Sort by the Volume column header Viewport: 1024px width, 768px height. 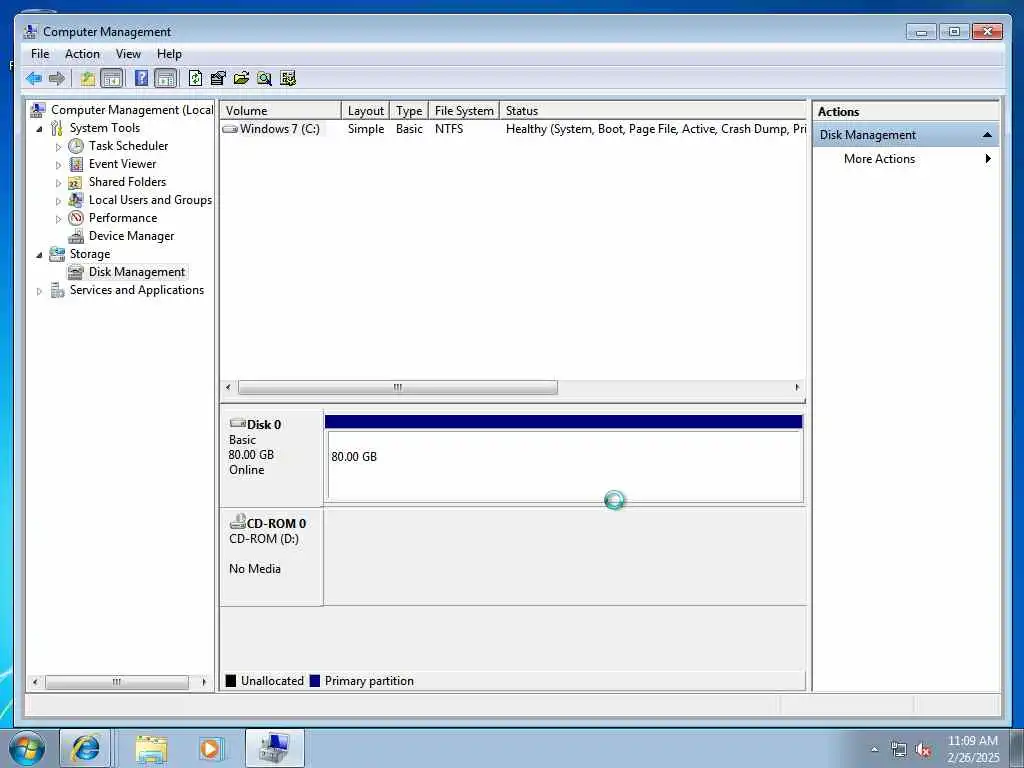point(280,110)
